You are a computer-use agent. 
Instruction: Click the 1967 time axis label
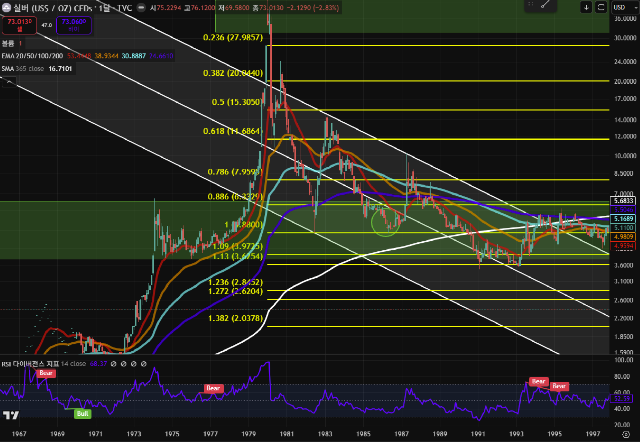pos(19,434)
